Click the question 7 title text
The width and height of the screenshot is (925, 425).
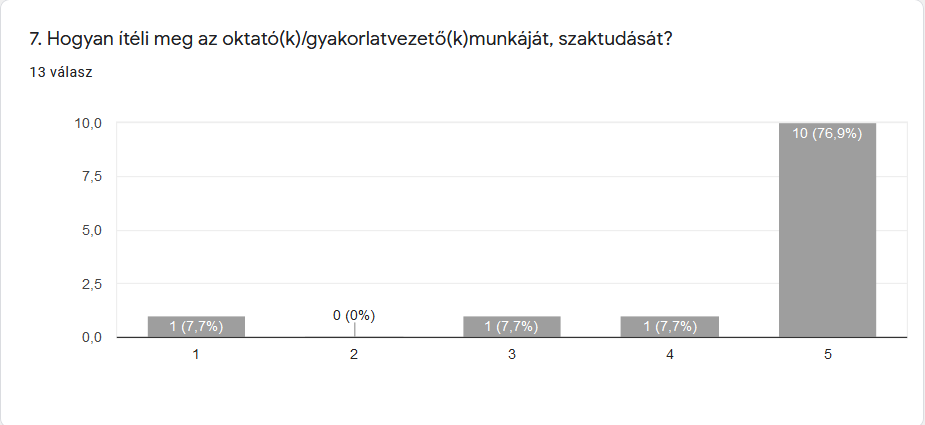[351, 40]
